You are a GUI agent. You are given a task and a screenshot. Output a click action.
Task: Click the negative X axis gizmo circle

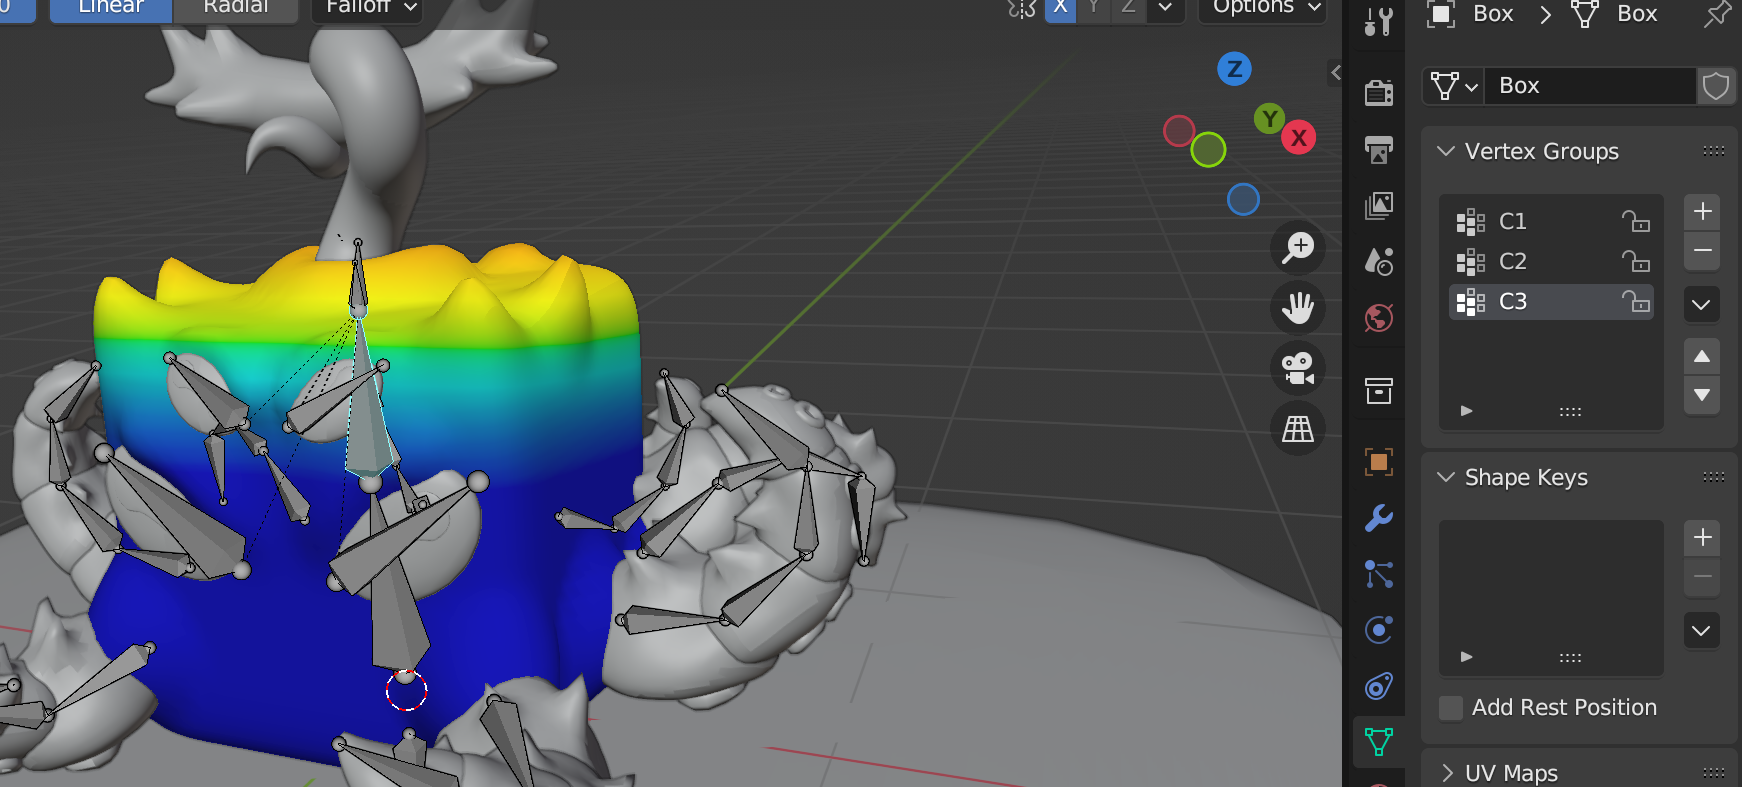point(1179,131)
